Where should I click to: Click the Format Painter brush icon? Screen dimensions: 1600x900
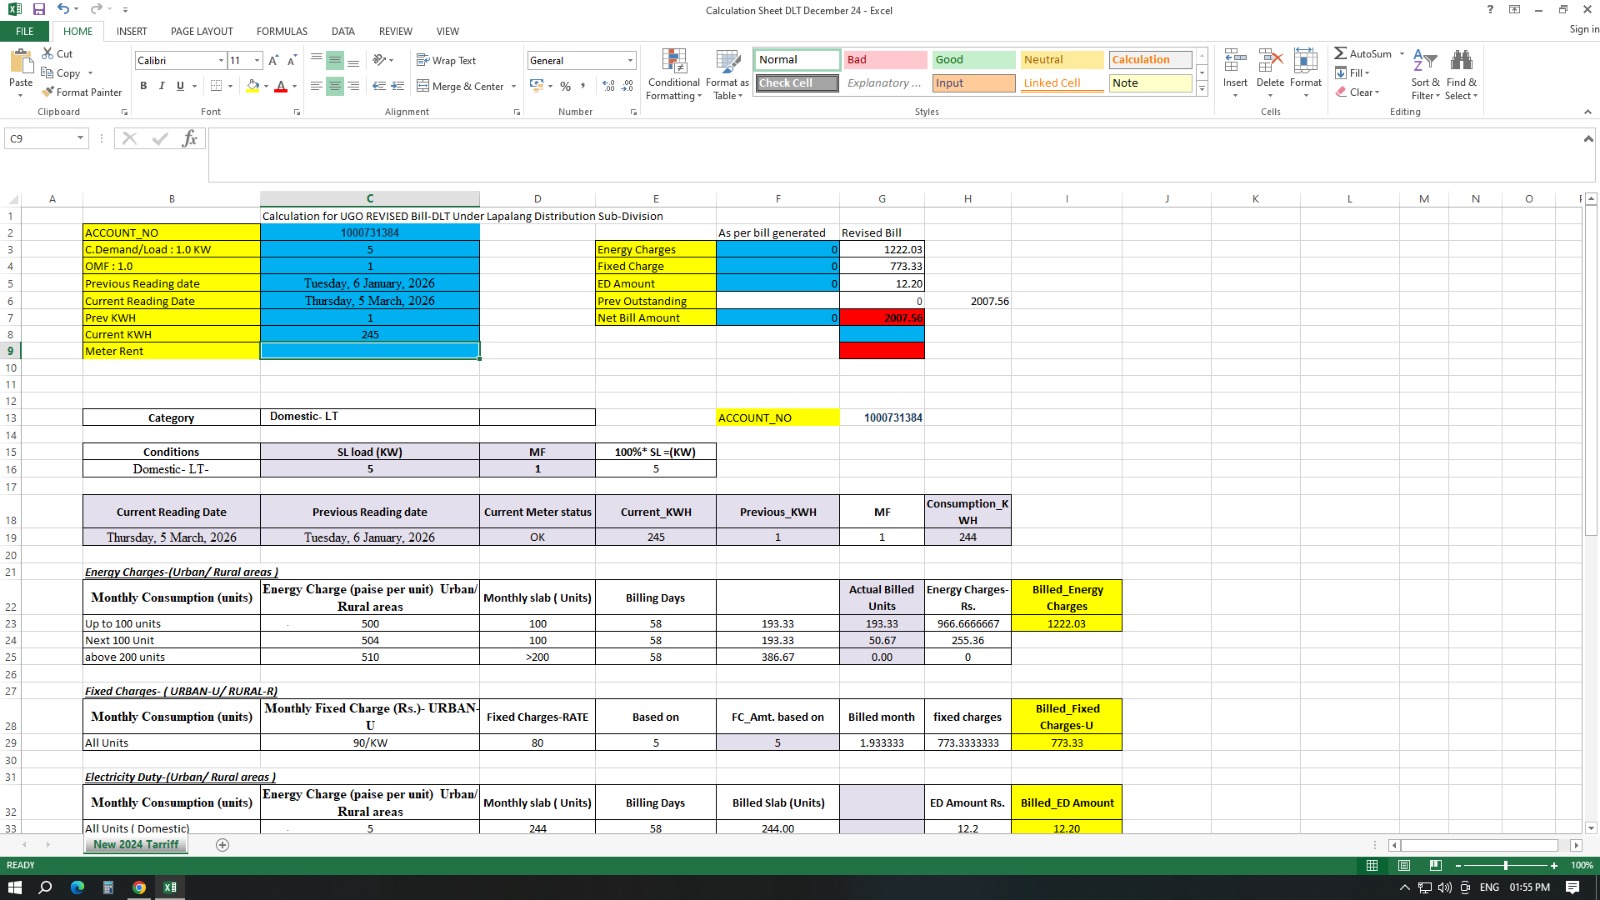click(48, 92)
